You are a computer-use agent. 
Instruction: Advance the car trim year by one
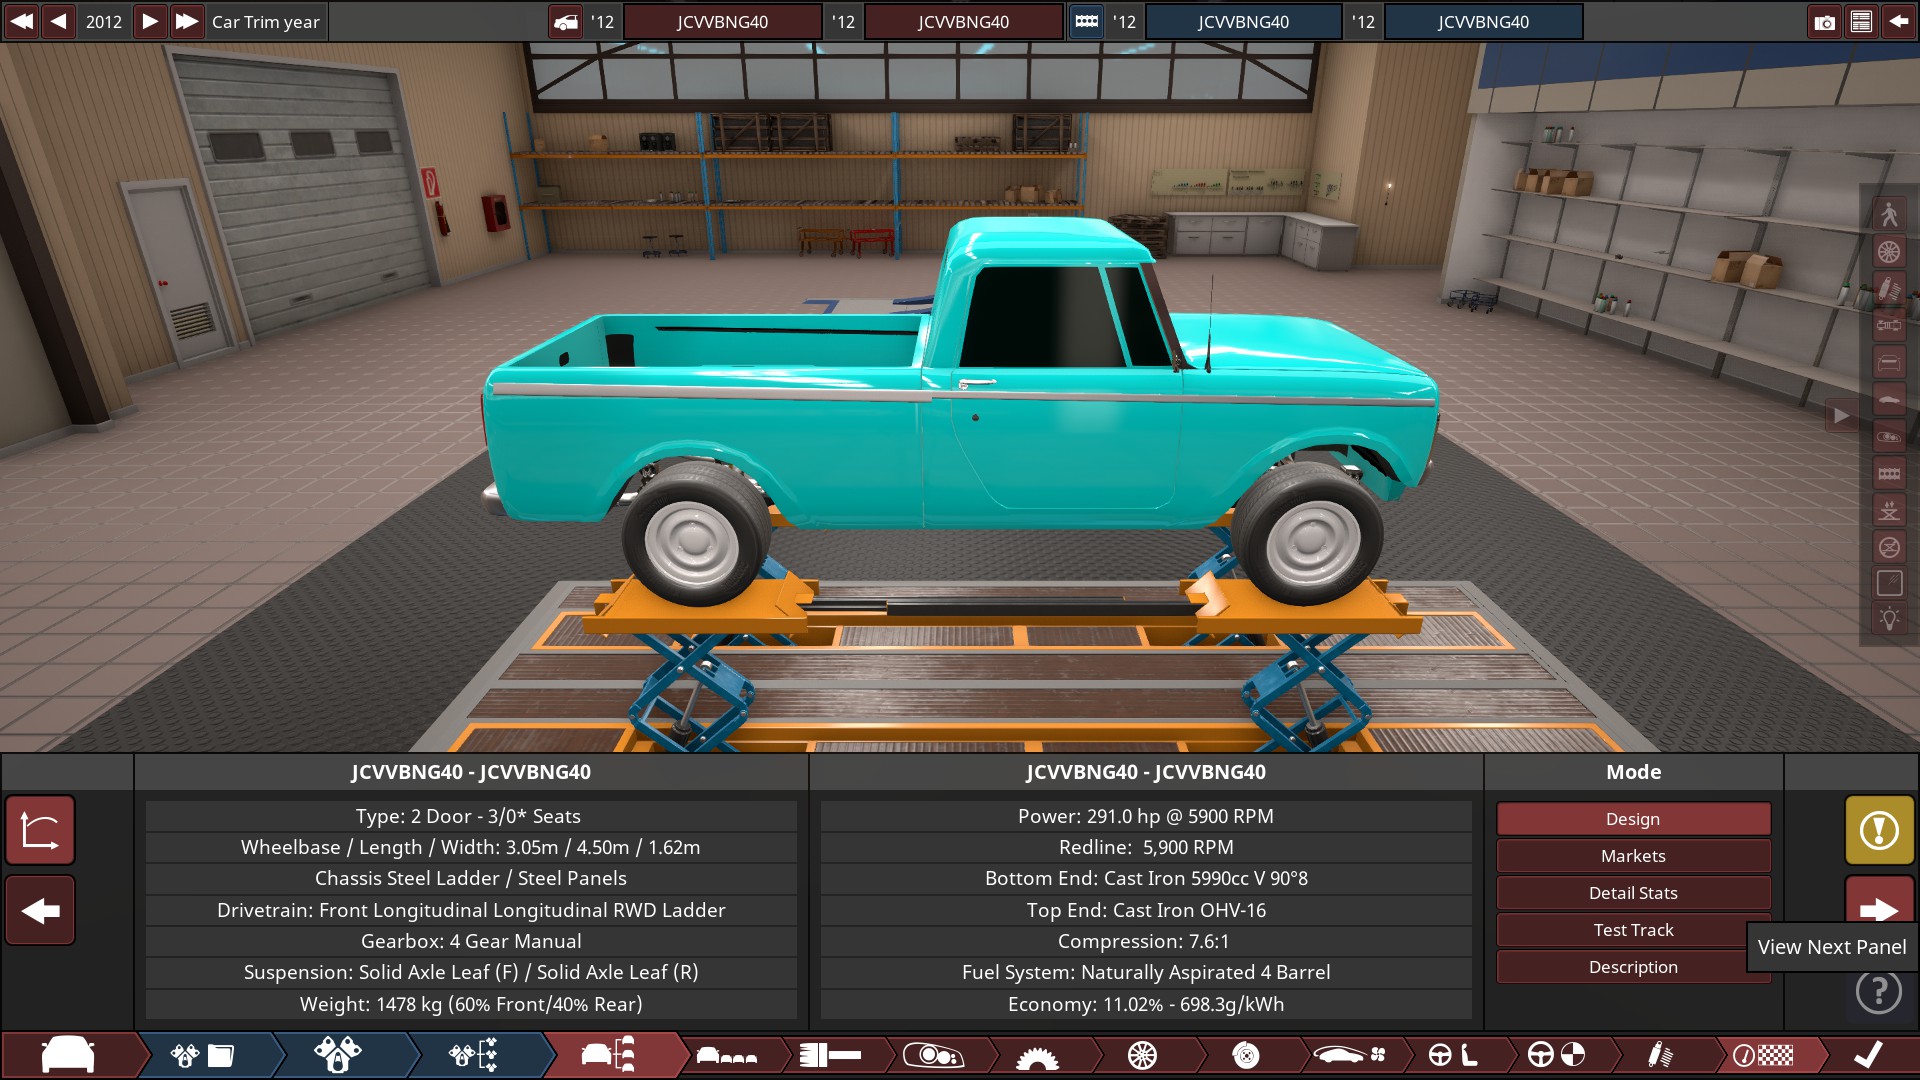pos(149,21)
